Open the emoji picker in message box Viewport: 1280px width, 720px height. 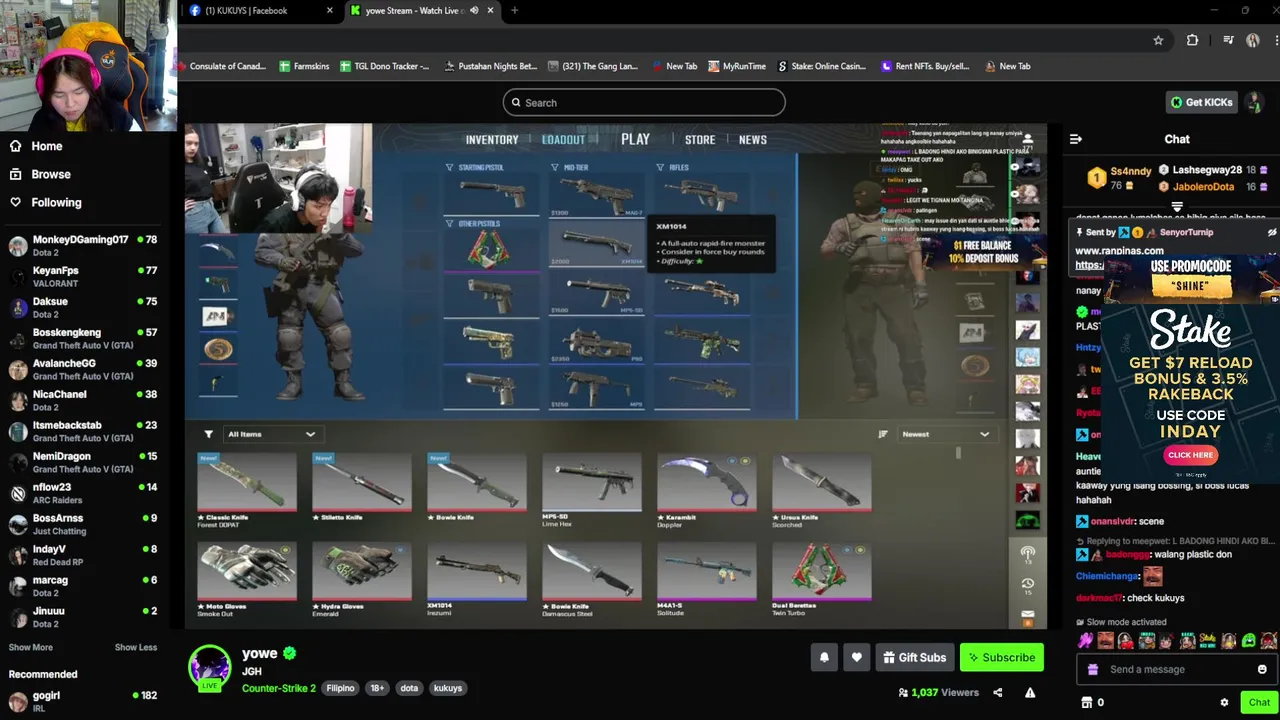(1262, 669)
